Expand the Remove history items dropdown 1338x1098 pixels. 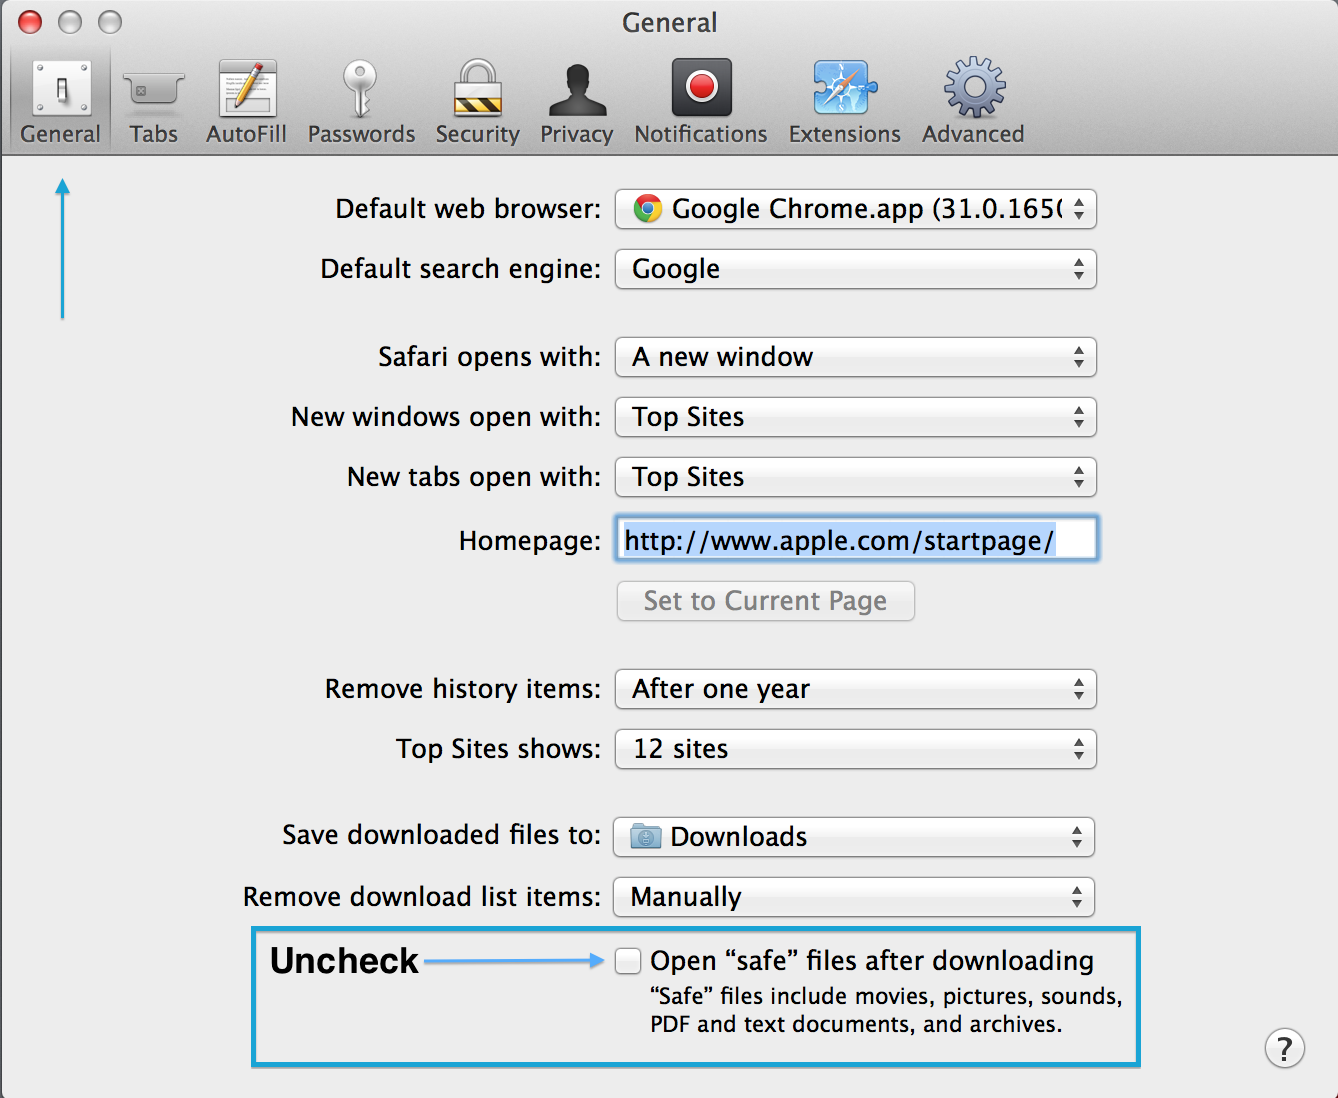pos(856,689)
